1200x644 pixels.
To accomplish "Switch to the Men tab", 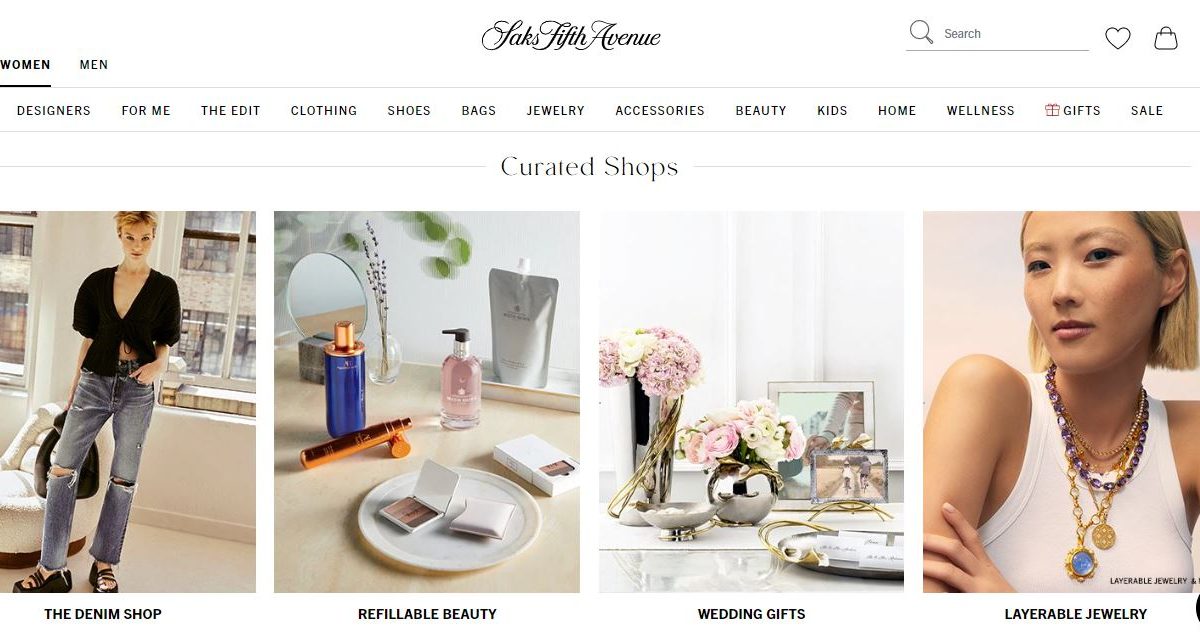I will tap(94, 65).
